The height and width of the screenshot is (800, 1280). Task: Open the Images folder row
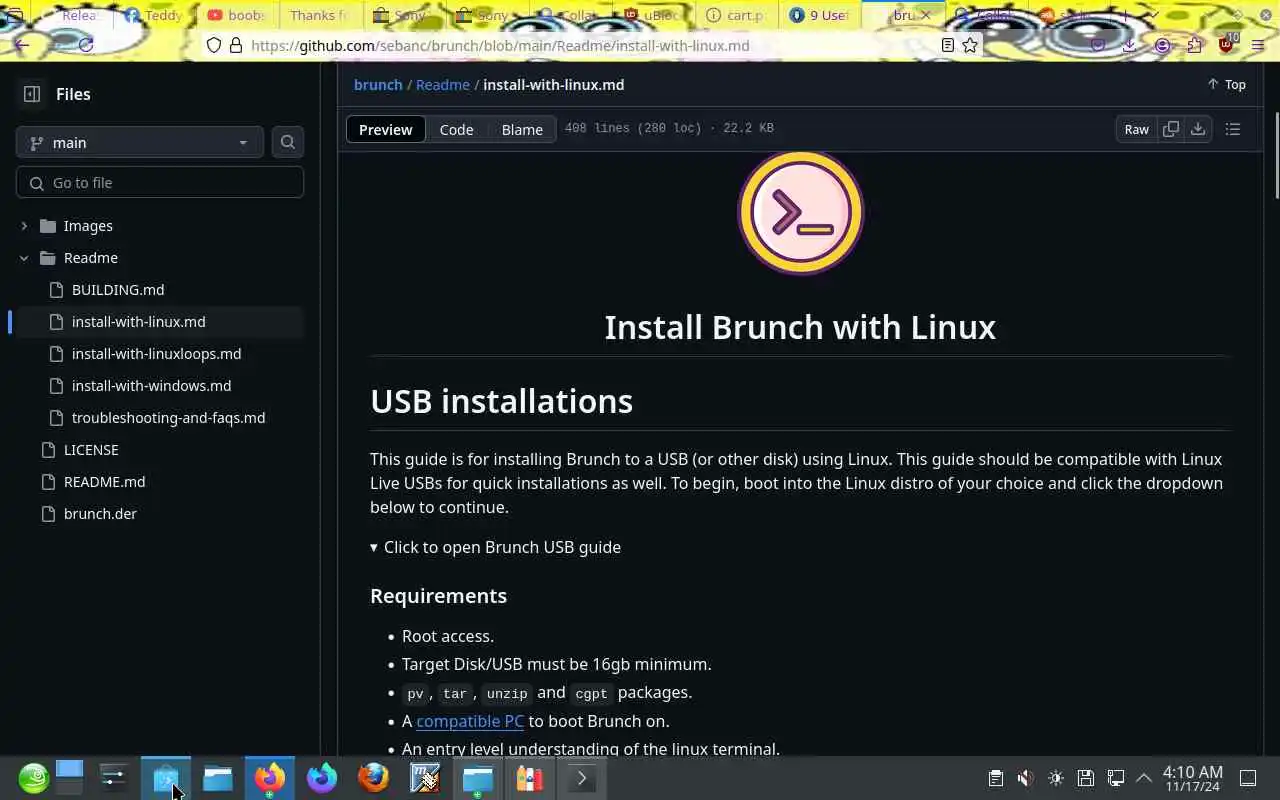click(160, 226)
